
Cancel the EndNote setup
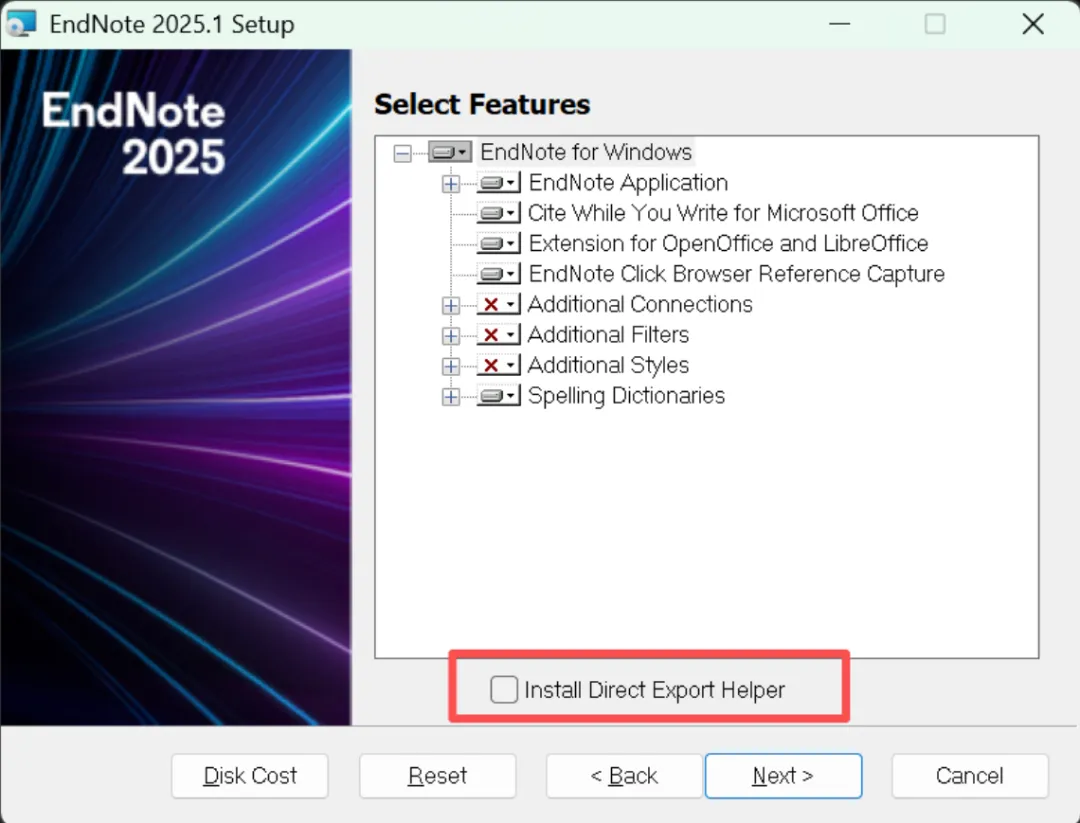970,775
